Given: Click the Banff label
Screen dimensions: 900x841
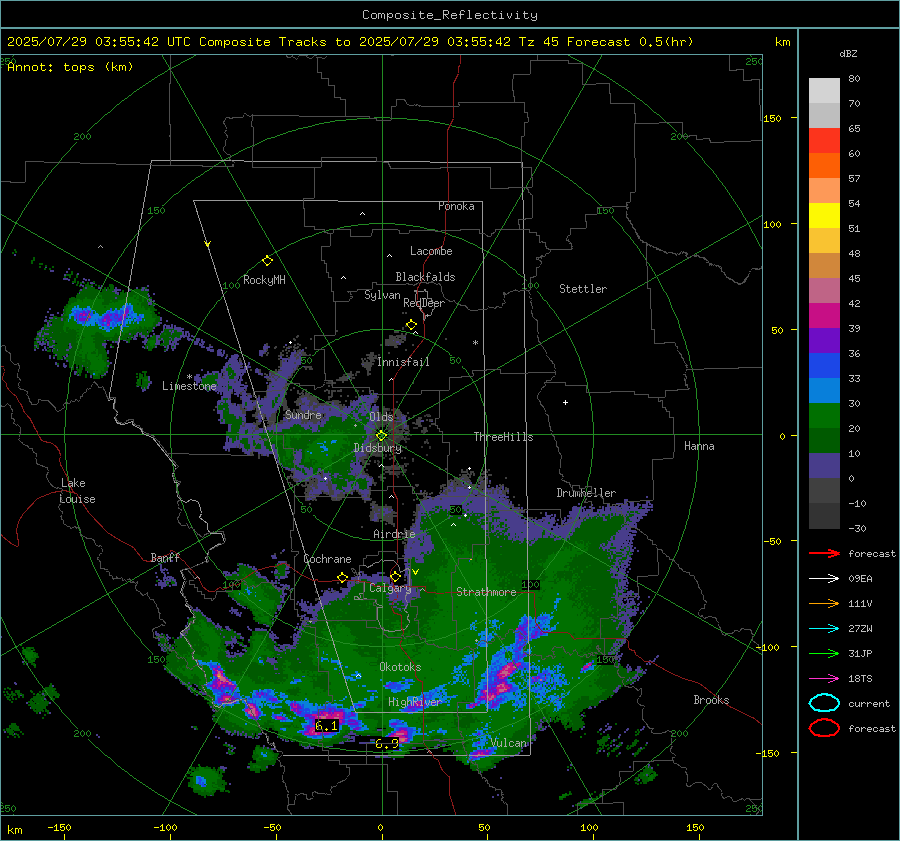Looking at the screenshot, I should [x=165, y=558].
